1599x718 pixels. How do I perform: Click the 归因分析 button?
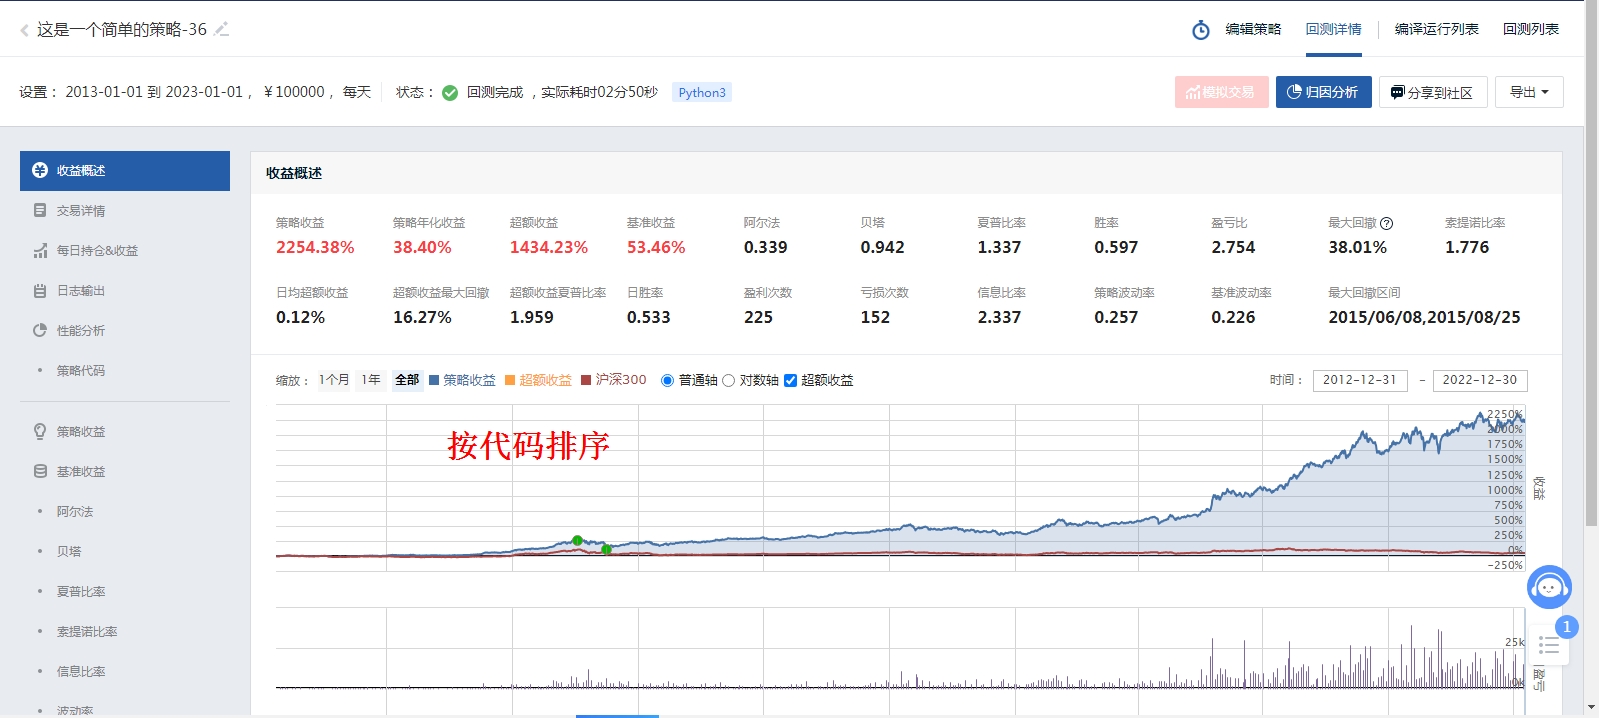1323,92
